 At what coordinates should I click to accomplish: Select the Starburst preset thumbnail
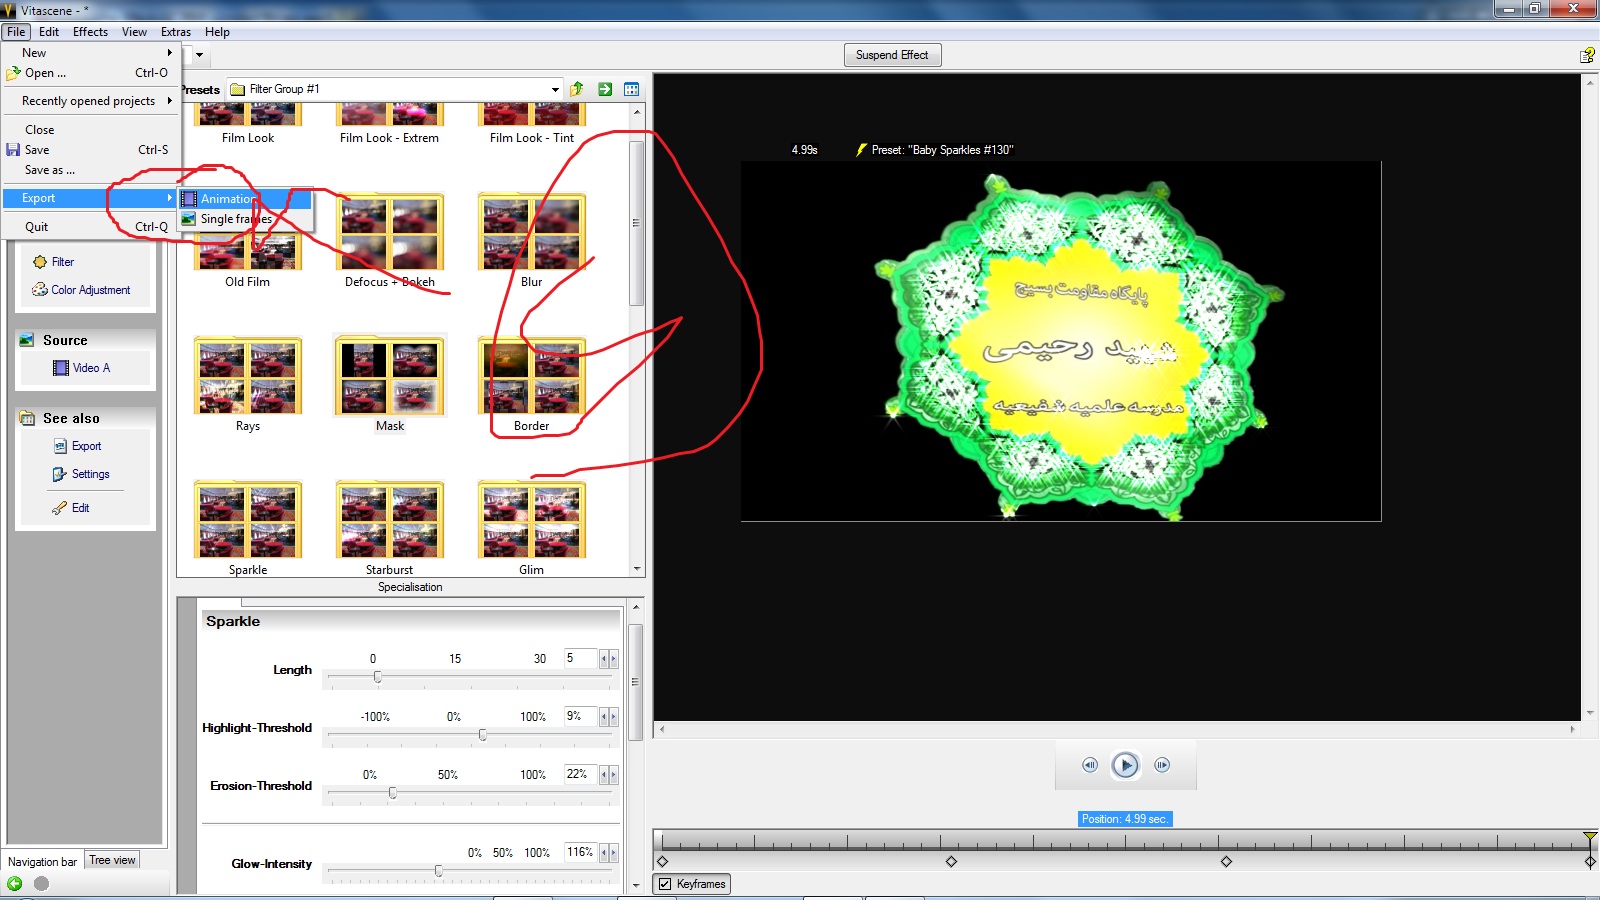point(390,520)
